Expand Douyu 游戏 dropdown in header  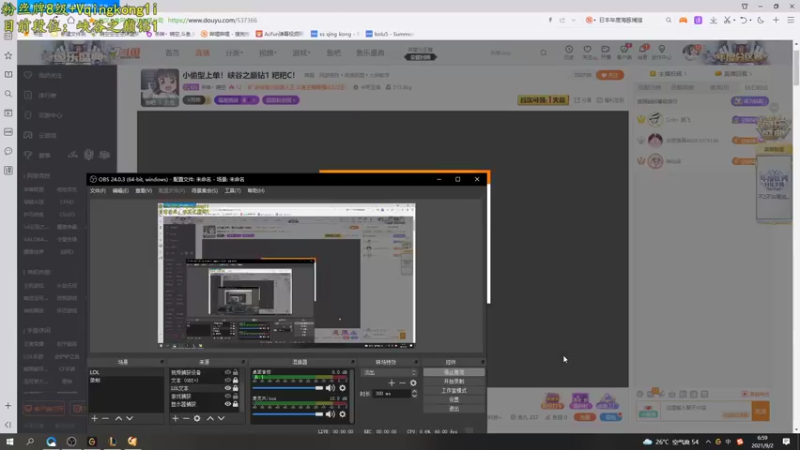pyautogui.click(x=301, y=53)
